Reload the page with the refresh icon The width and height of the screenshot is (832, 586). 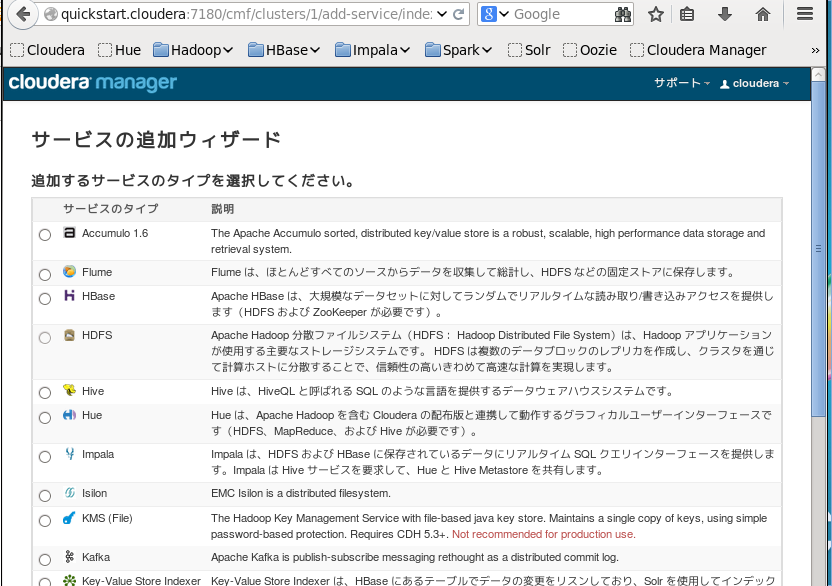click(458, 14)
